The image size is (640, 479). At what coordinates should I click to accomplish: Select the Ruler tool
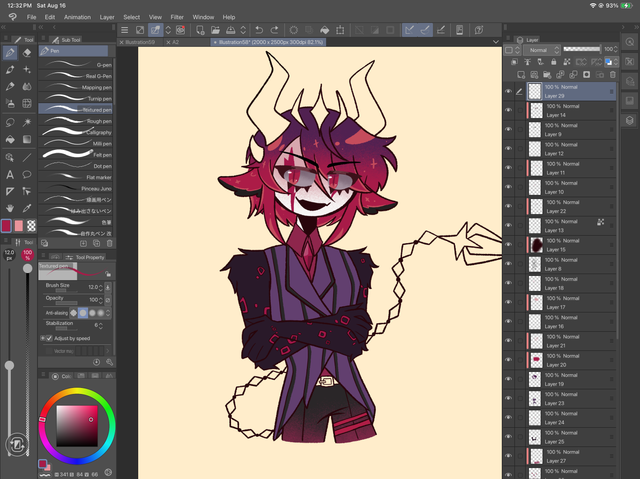(10, 191)
